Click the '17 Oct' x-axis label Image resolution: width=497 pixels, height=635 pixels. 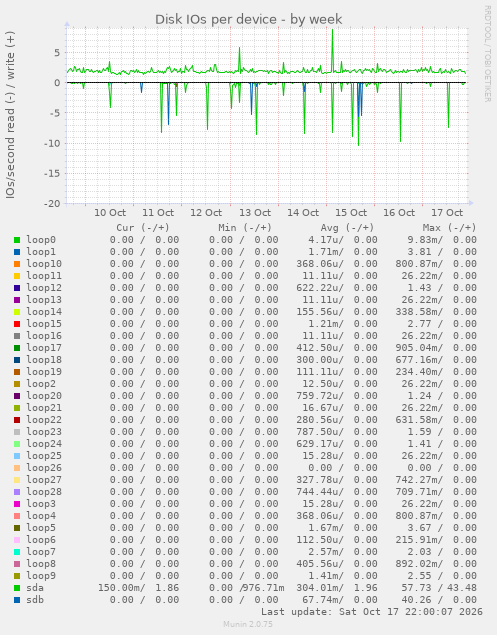tap(447, 213)
